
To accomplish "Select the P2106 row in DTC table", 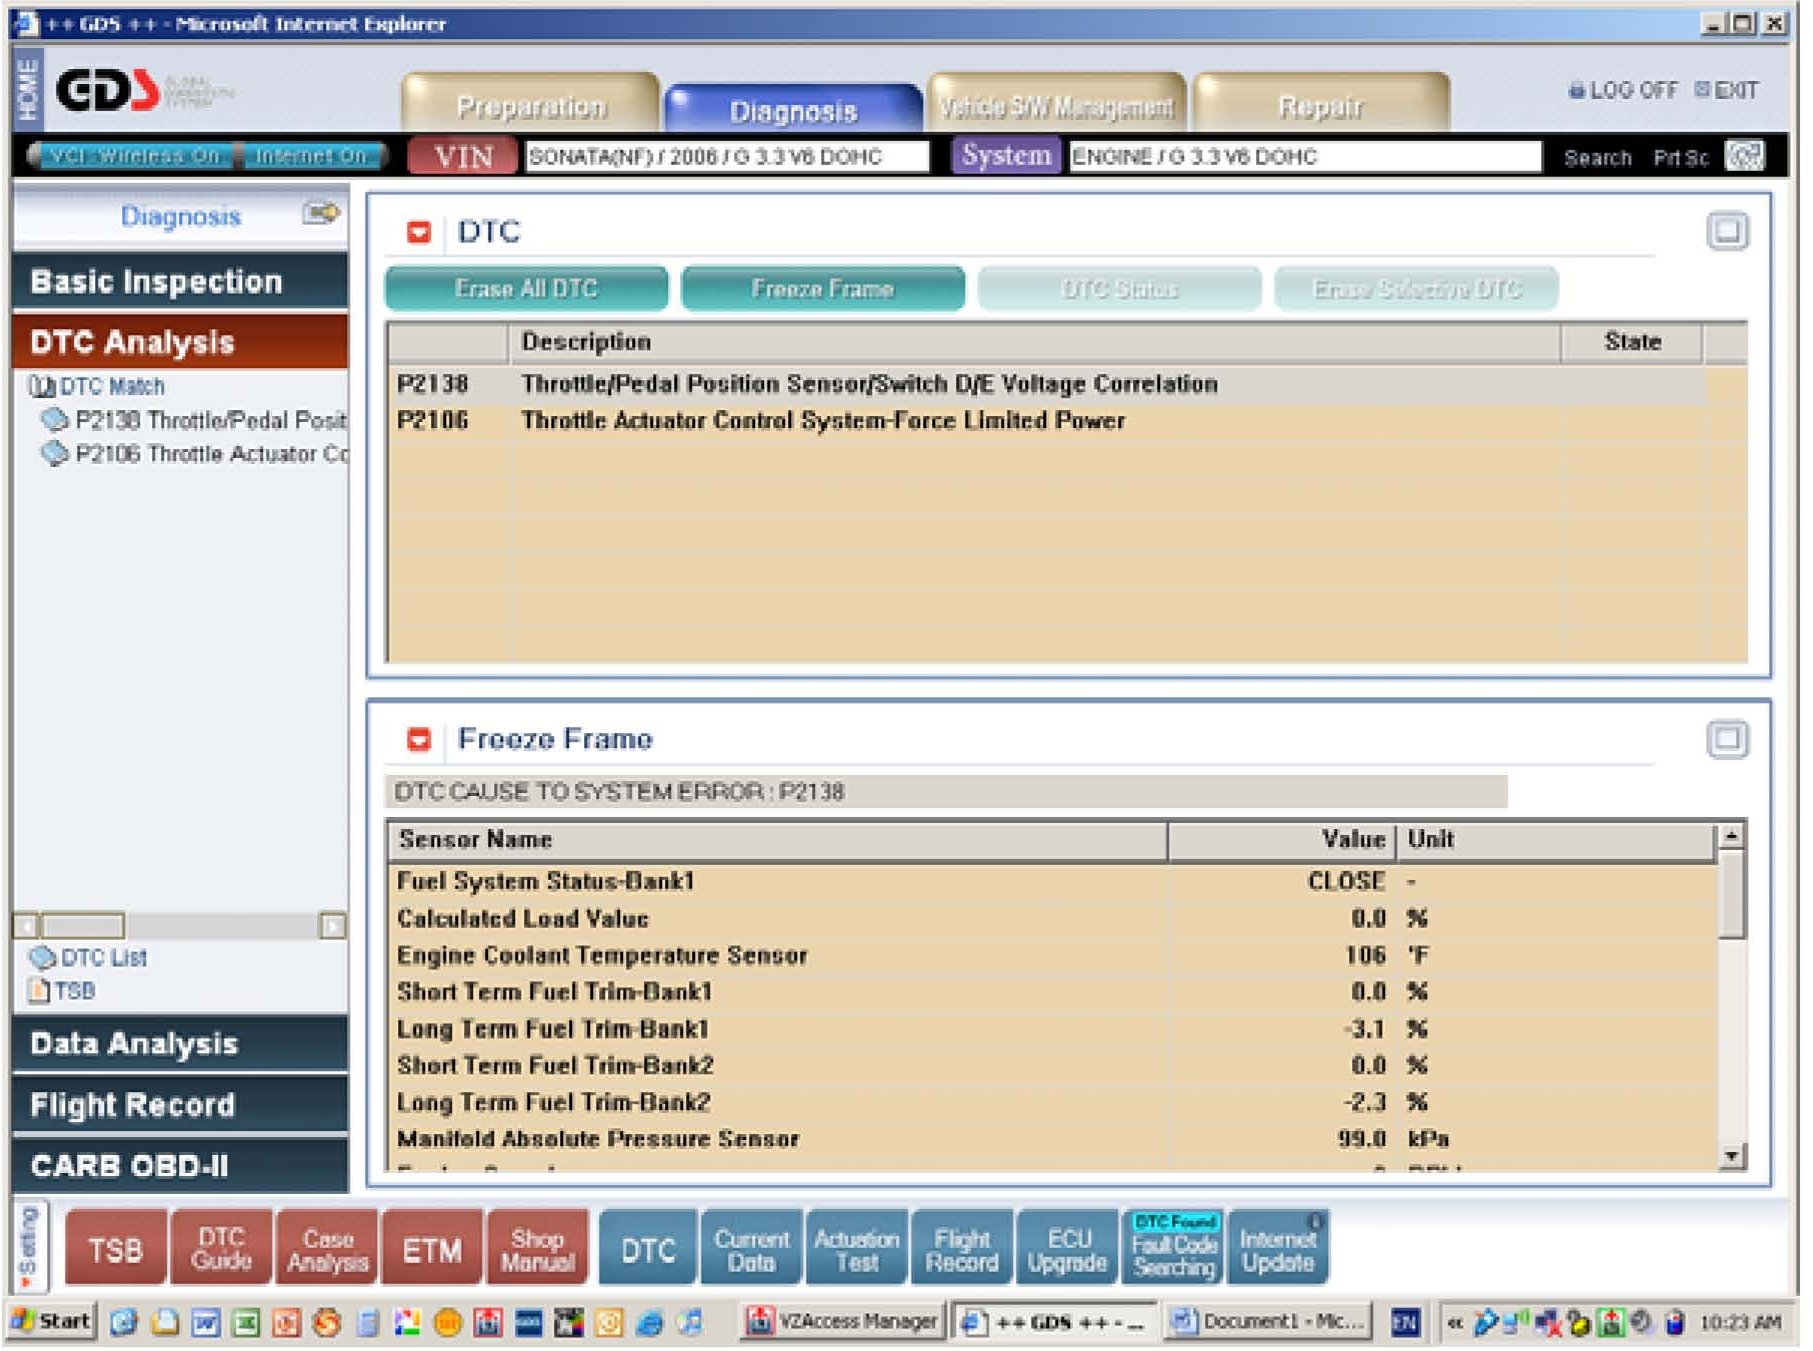I will pos(822,421).
